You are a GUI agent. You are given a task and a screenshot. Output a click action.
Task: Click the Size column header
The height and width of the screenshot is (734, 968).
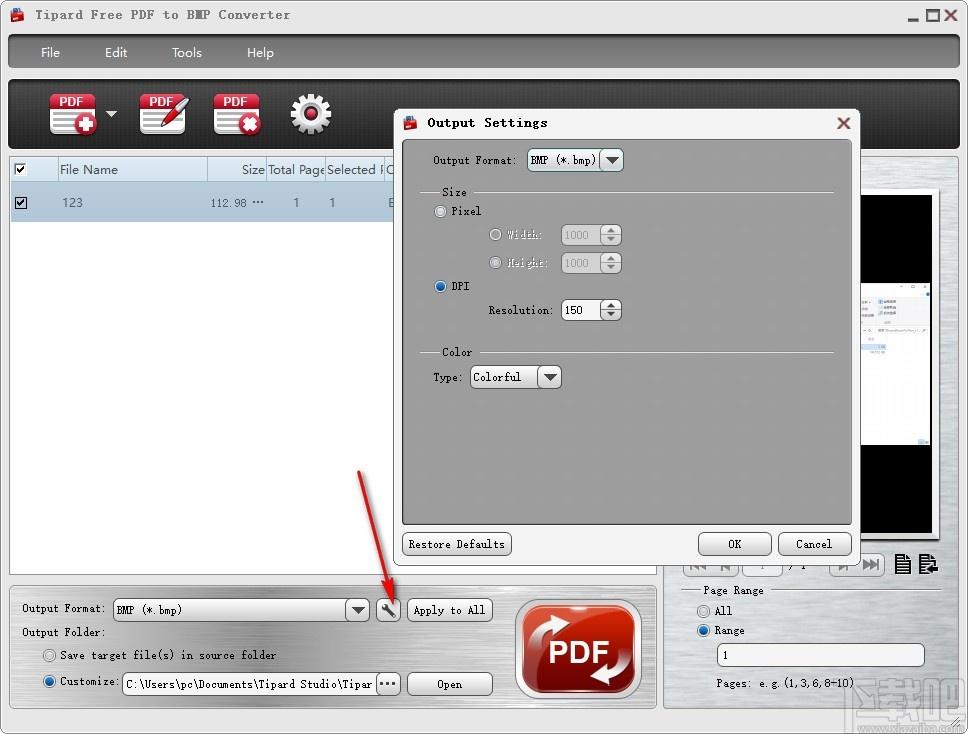[237, 169]
